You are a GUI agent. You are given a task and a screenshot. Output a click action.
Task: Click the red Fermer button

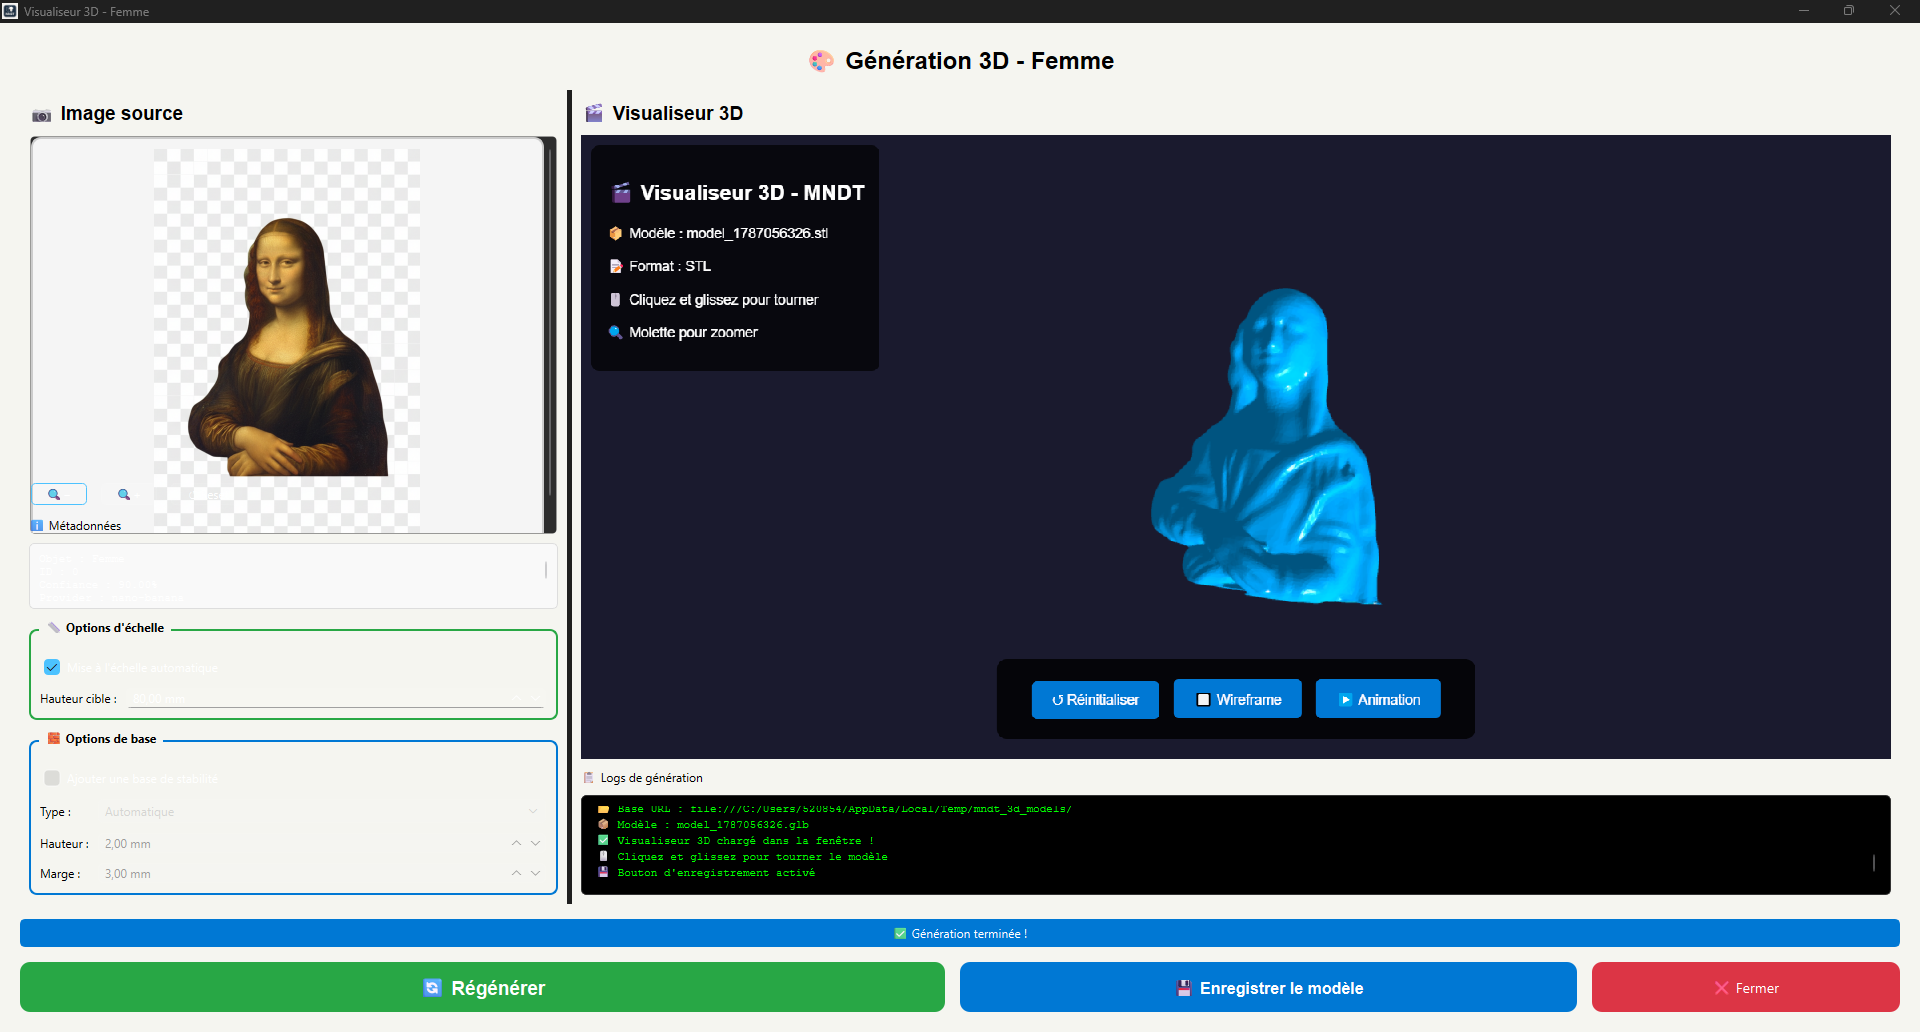(1745, 987)
